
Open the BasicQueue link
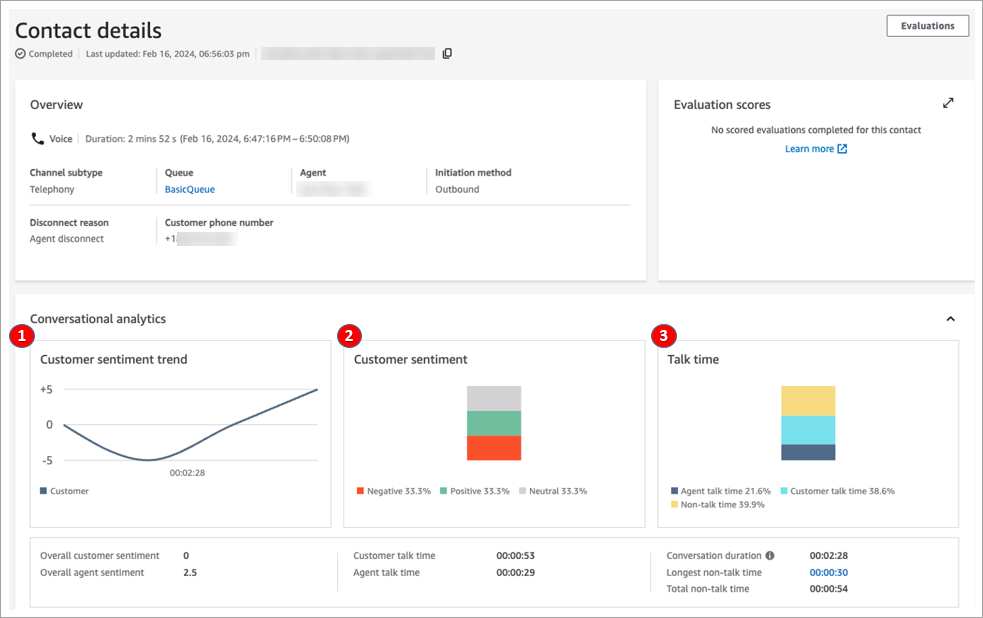(189, 188)
